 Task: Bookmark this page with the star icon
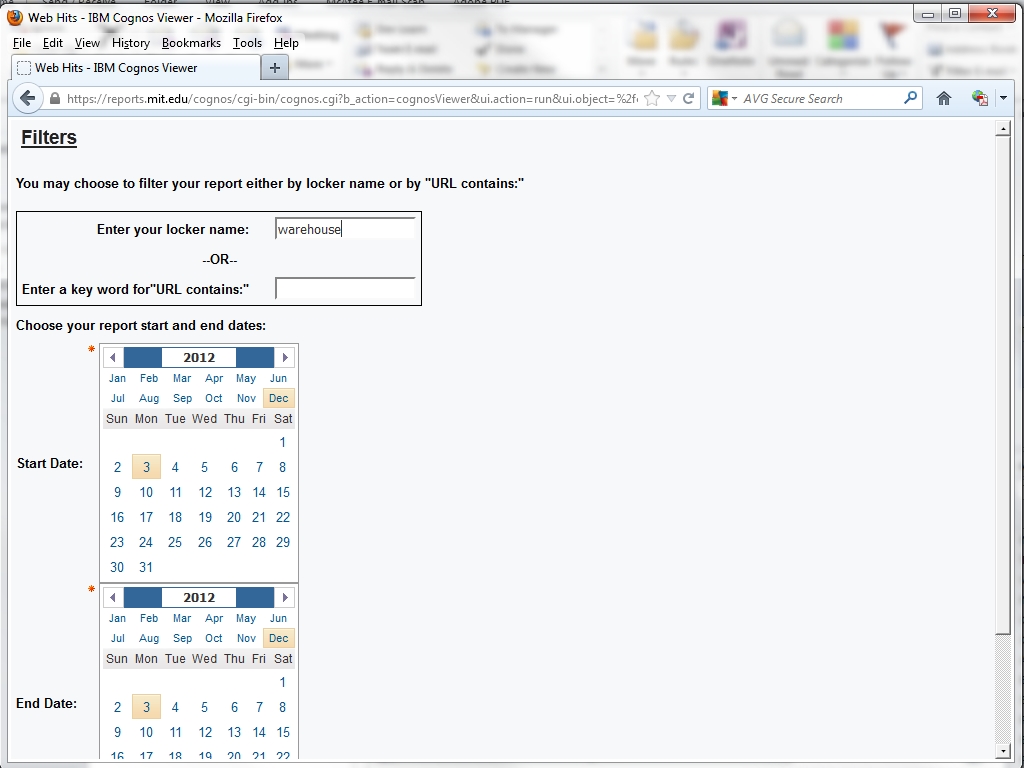pos(652,98)
